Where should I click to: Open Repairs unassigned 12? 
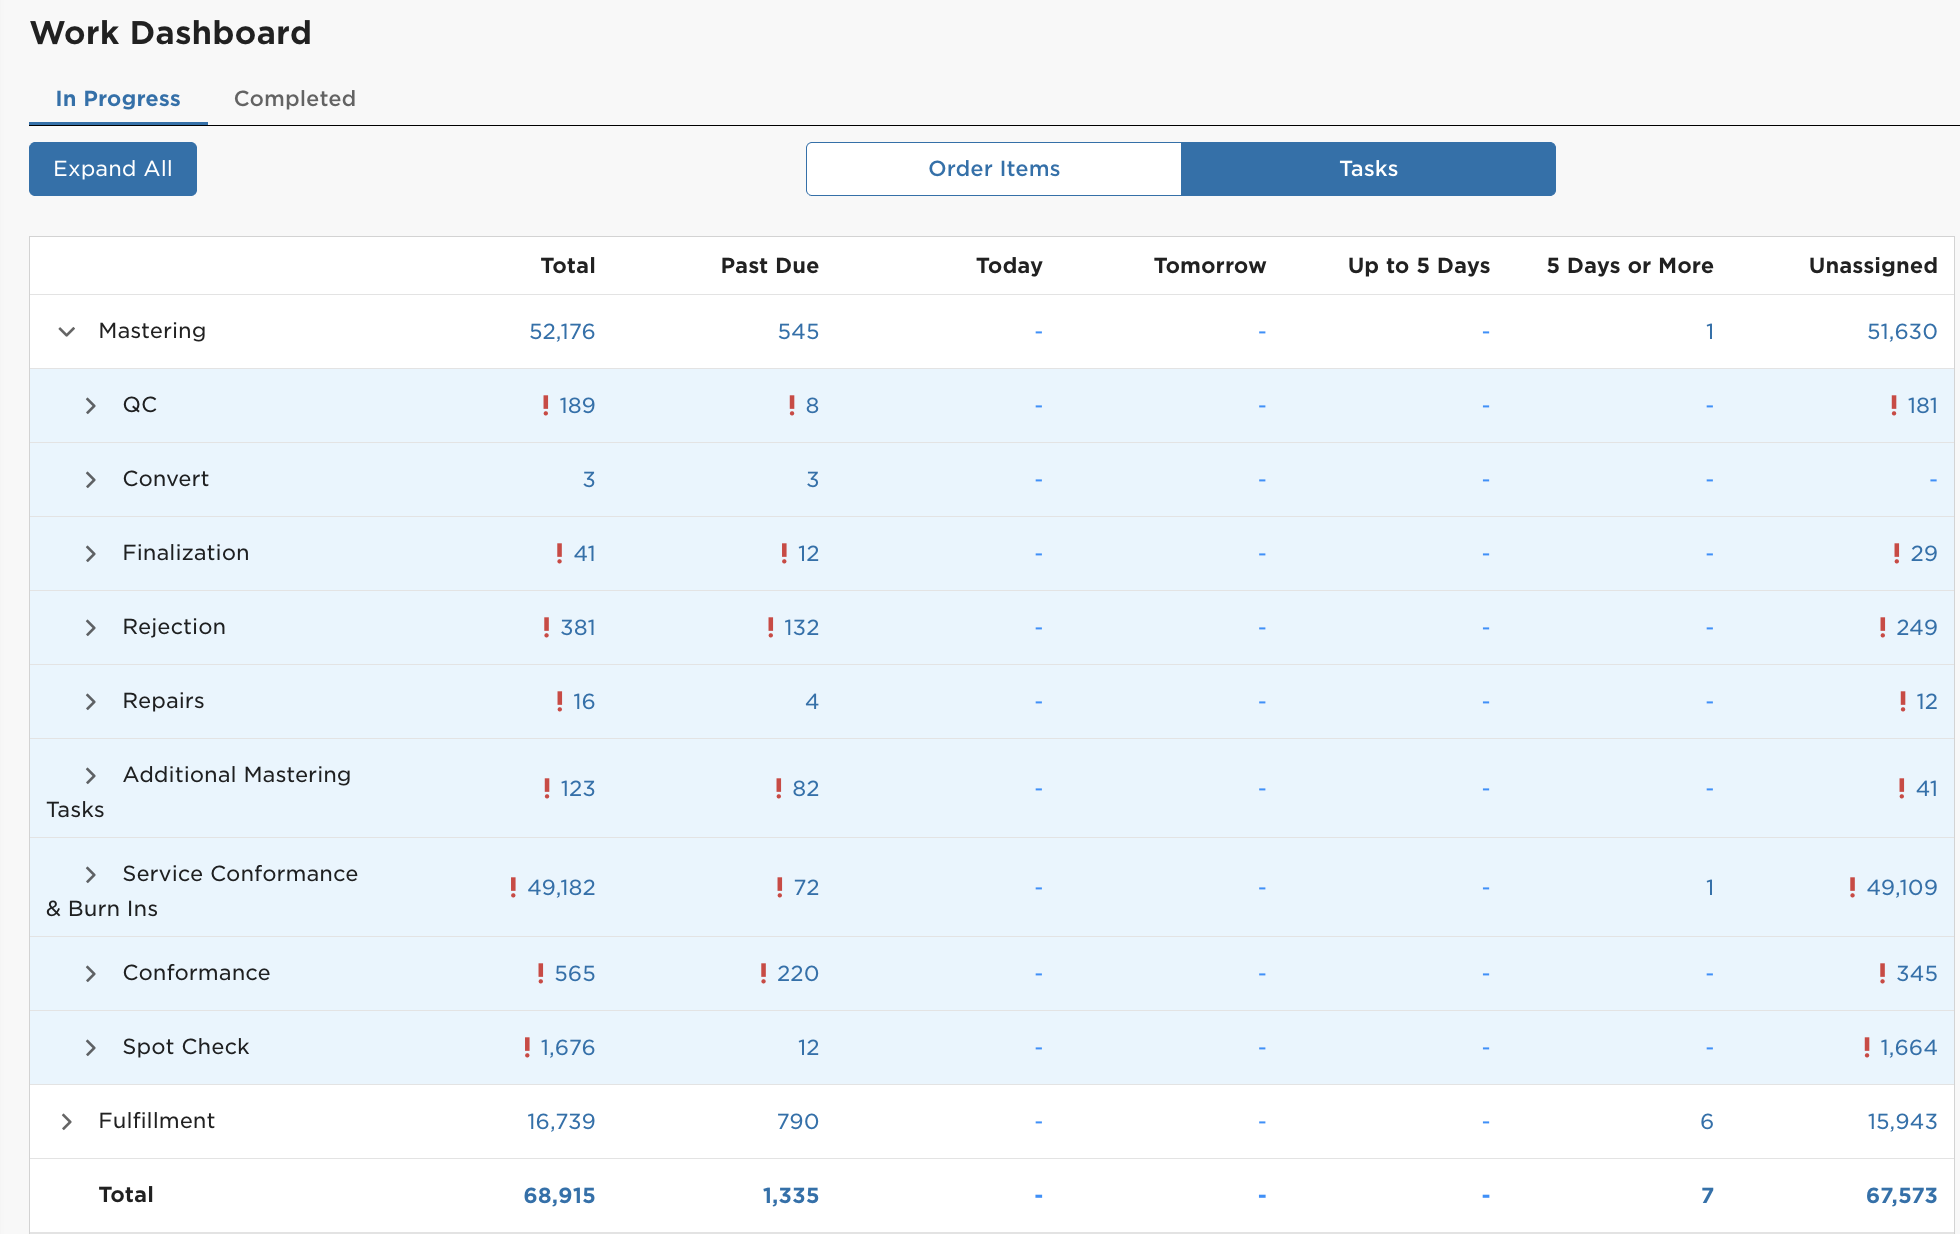click(x=1927, y=701)
